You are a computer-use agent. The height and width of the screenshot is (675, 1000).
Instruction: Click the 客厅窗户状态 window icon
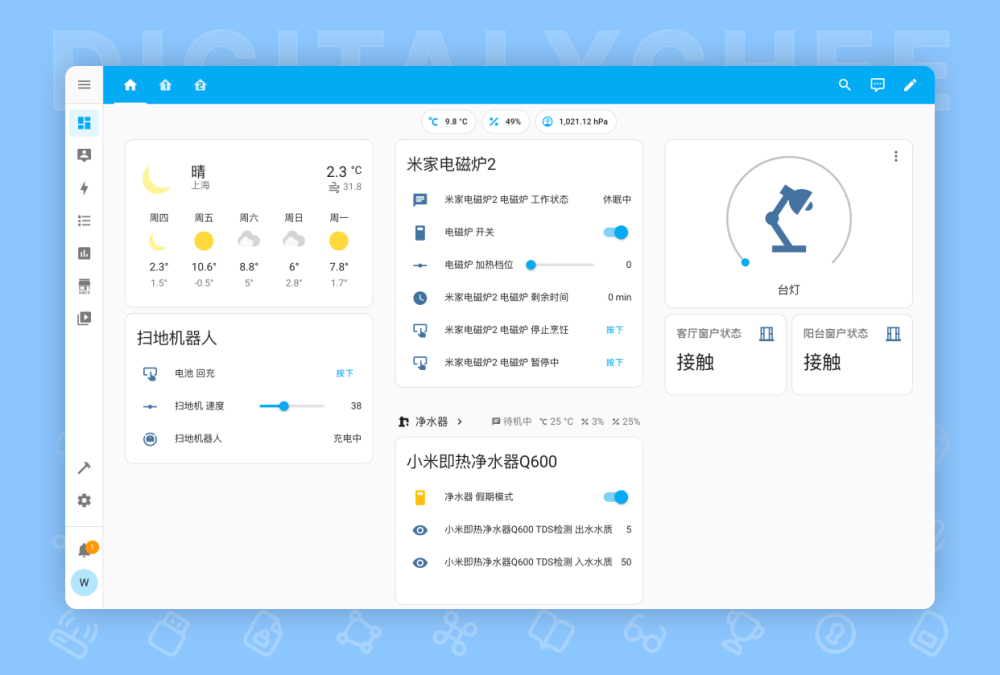[767, 334]
